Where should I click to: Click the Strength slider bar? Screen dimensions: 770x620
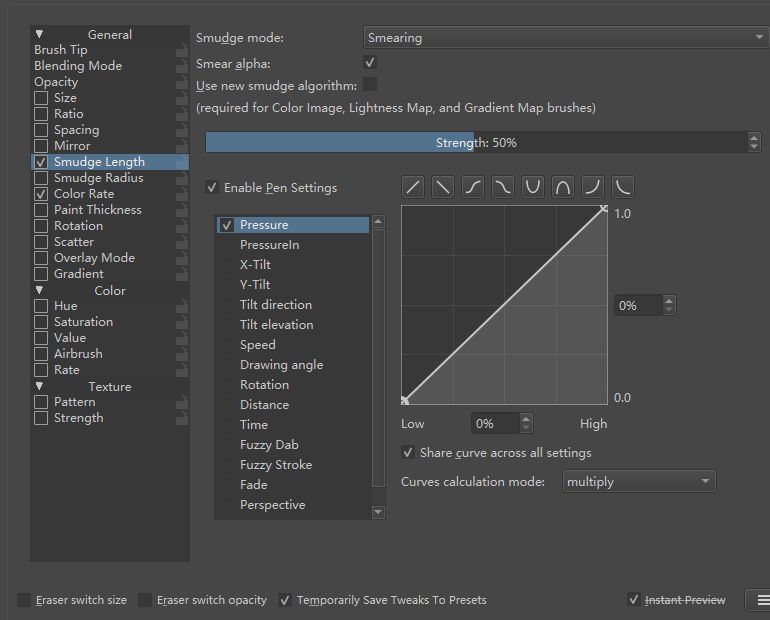coord(476,143)
